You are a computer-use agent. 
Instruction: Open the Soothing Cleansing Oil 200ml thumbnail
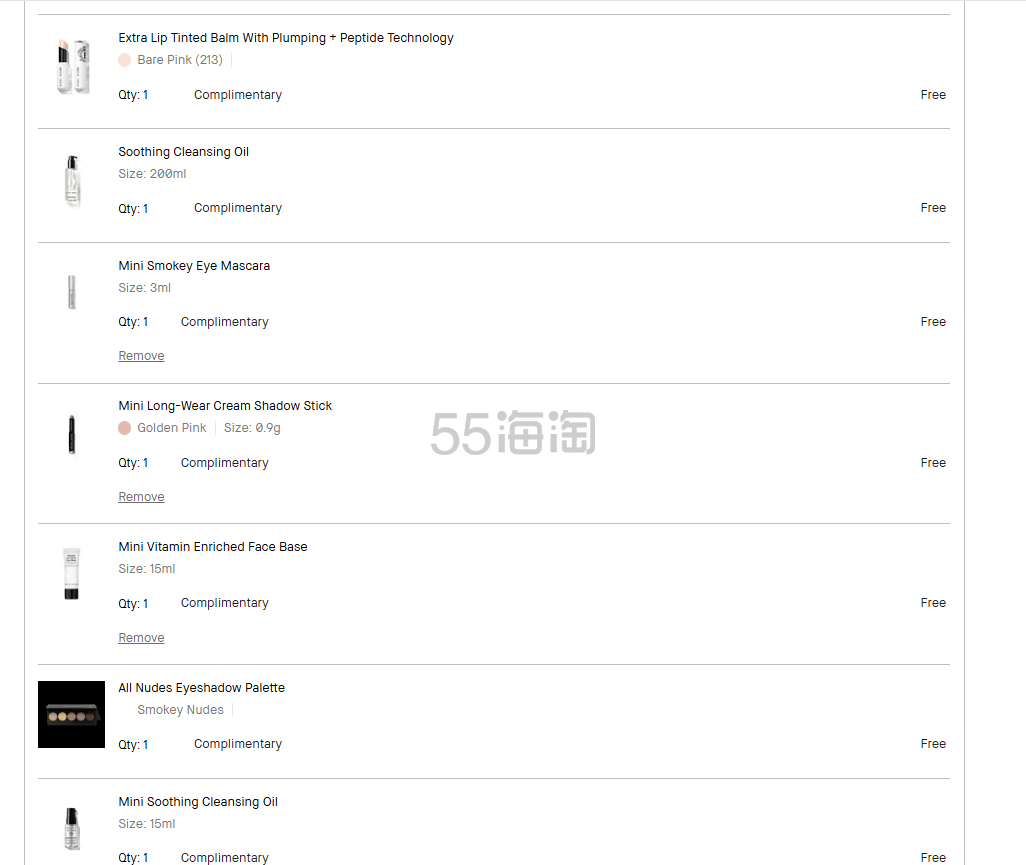pos(72,181)
